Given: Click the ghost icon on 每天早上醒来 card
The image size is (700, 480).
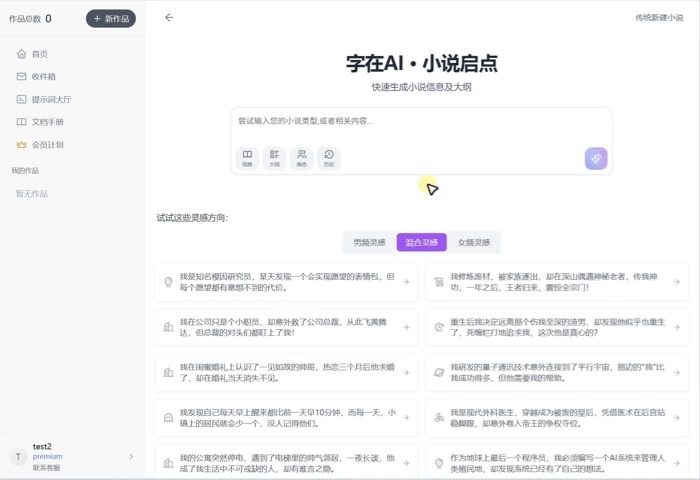Looking at the screenshot, I should click(x=168, y=418).
